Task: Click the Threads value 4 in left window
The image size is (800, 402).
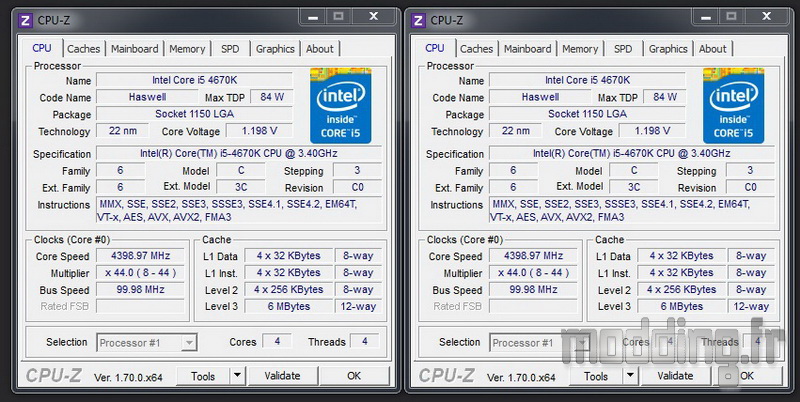Action: pos(365,341)
